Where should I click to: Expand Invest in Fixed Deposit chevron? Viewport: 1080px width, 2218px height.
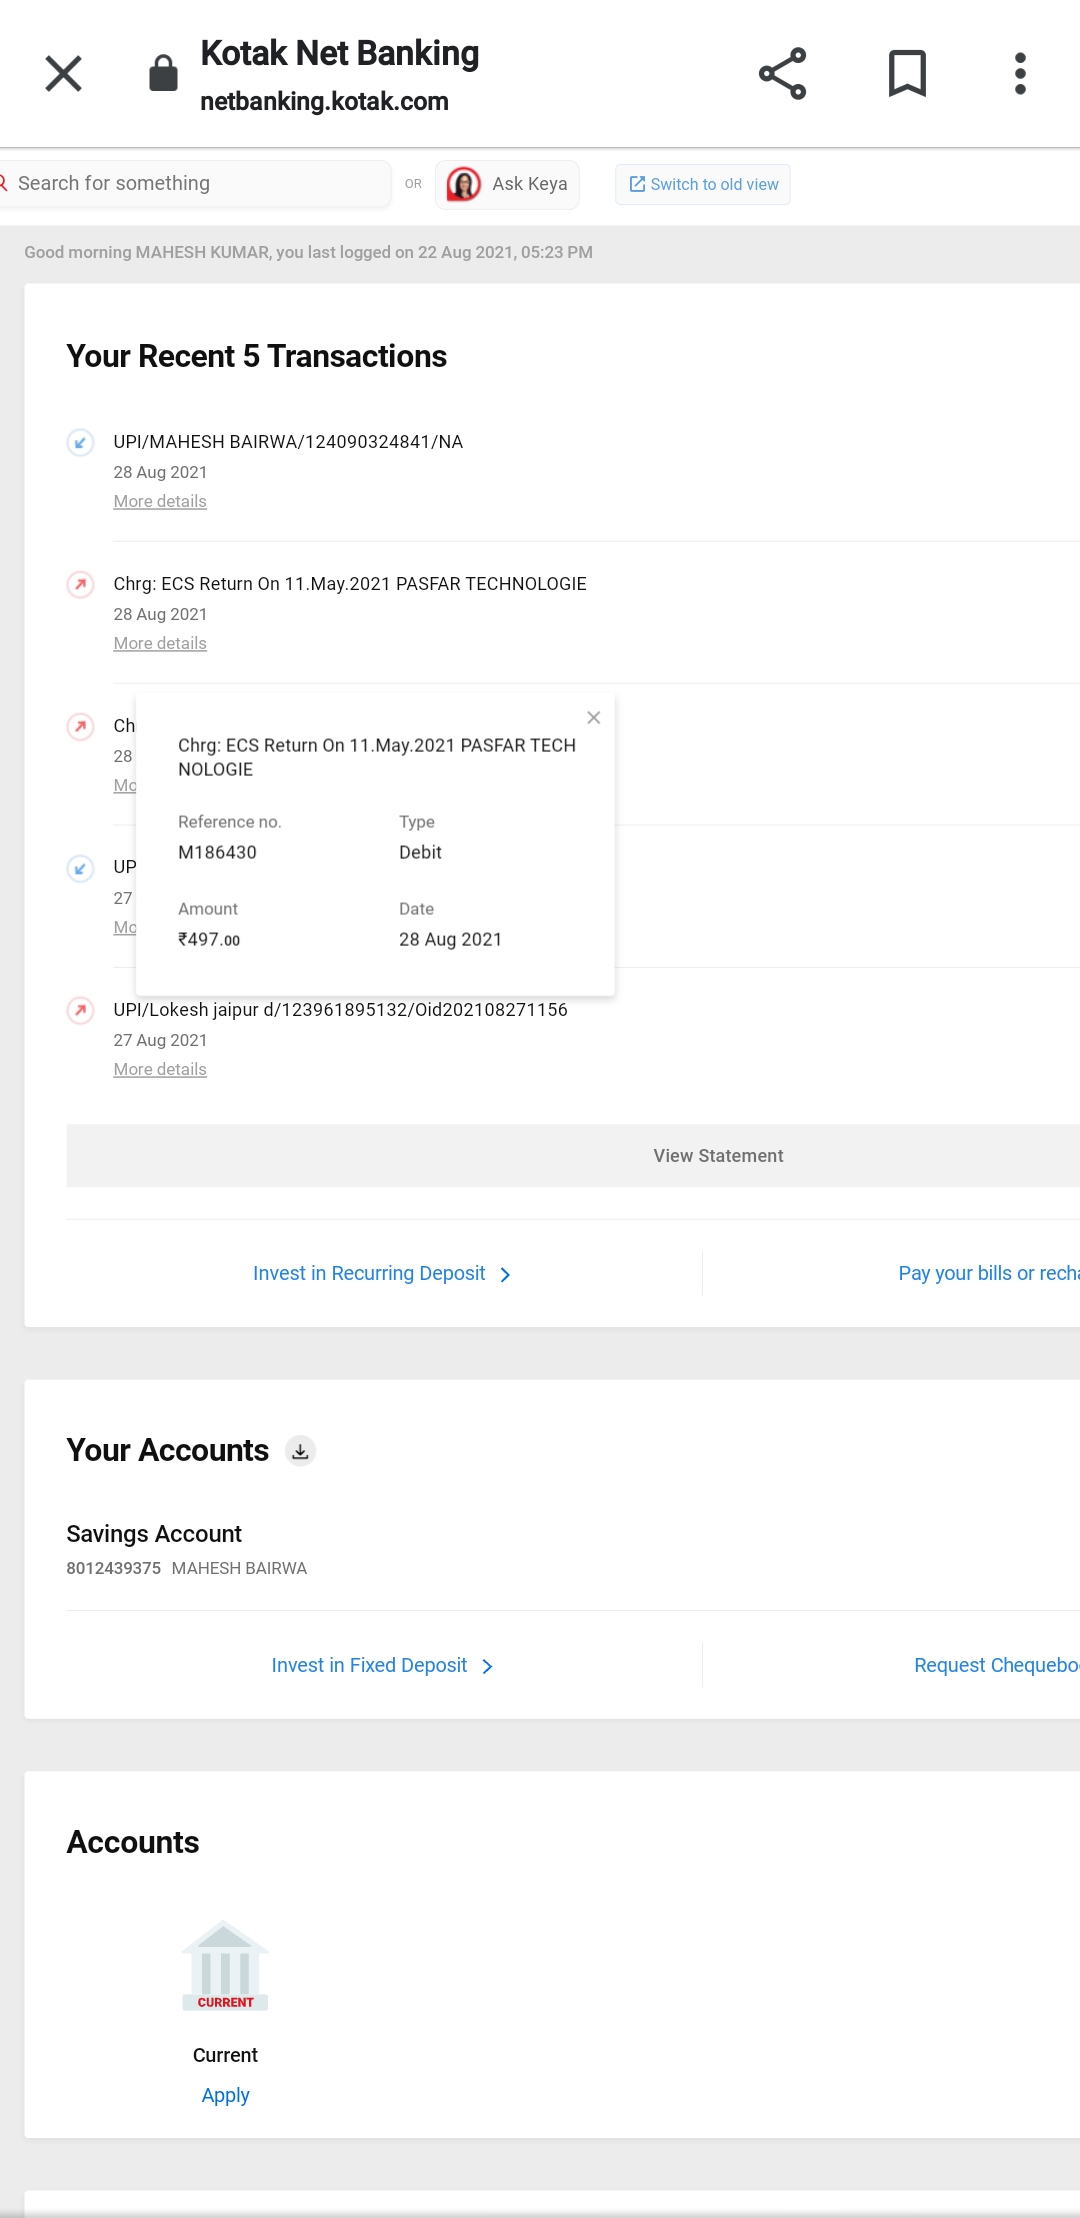click(487, 1666)
